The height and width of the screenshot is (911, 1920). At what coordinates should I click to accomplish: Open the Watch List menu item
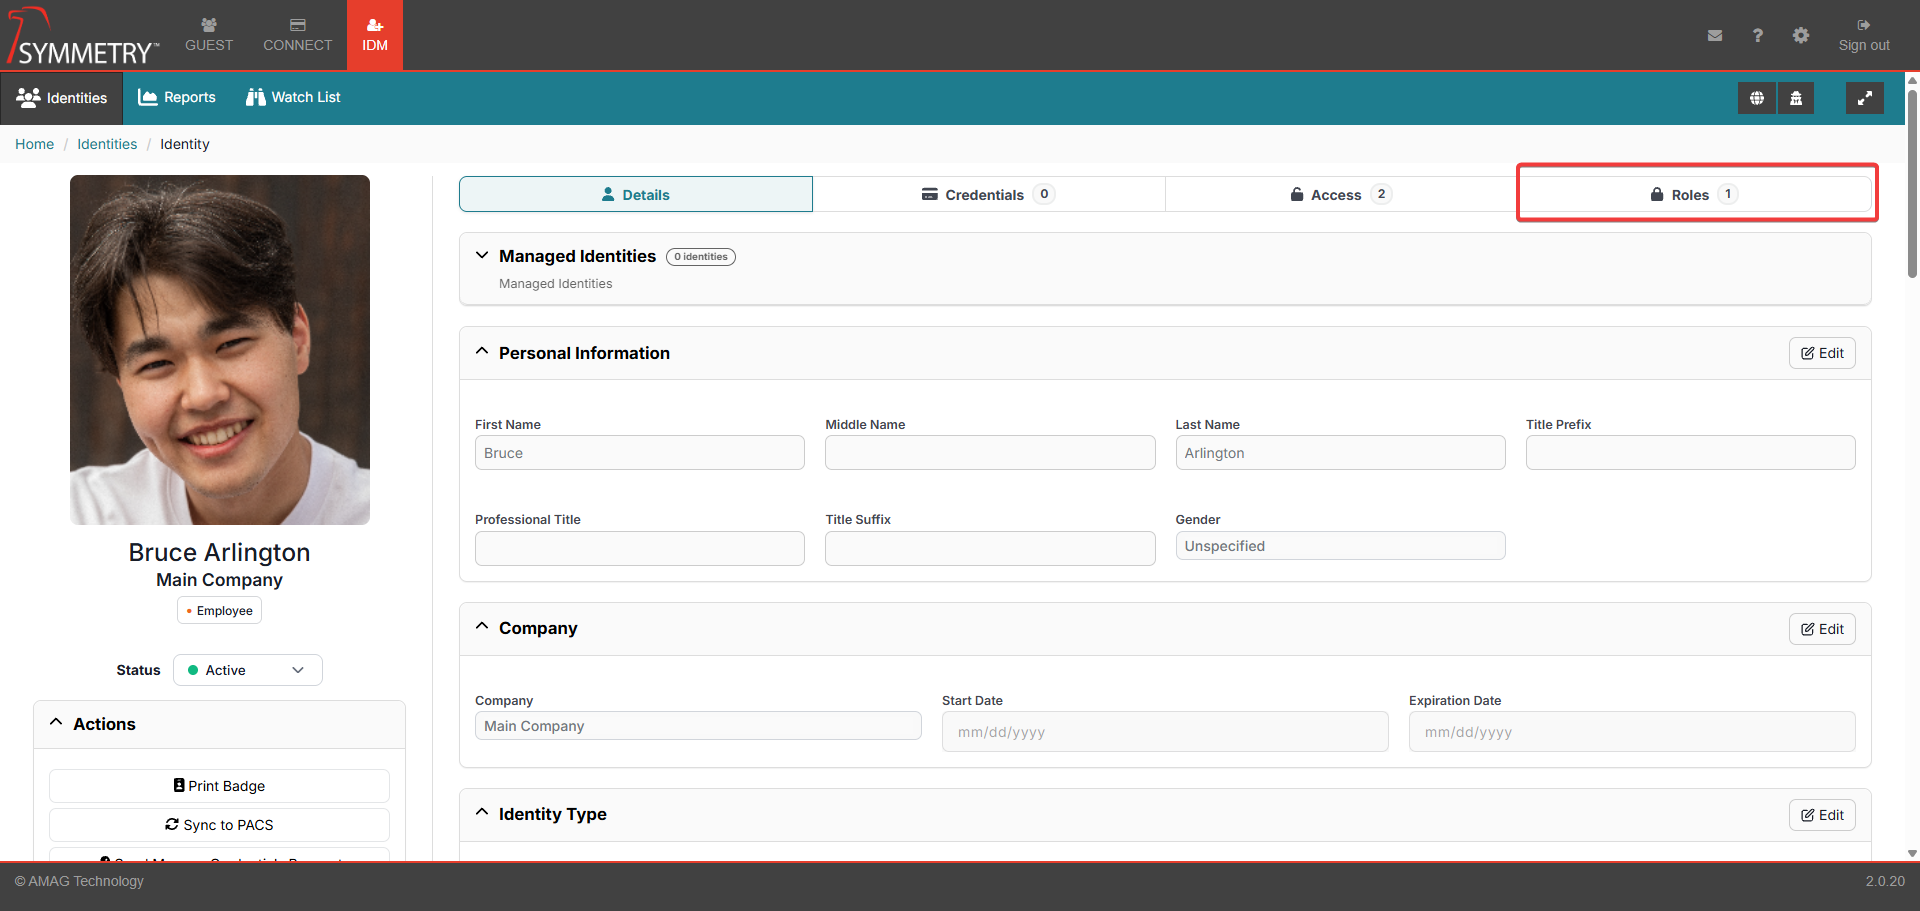click(x=293, y=97)
